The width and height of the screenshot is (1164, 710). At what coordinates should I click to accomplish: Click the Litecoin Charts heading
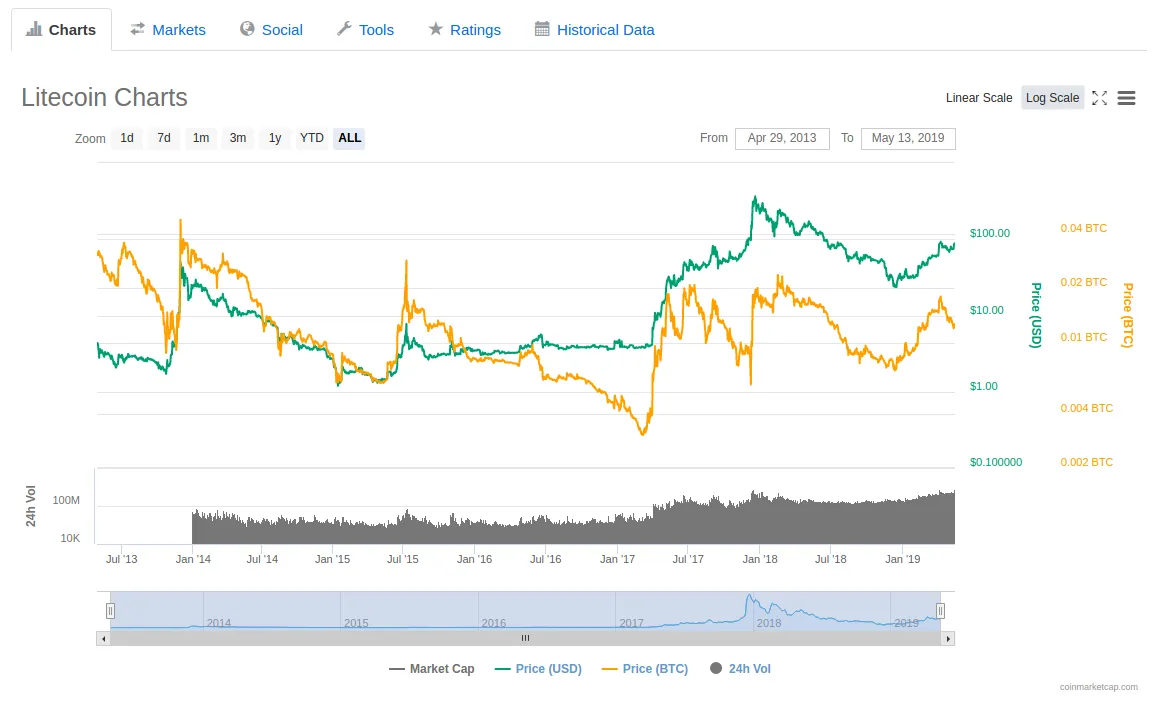coord(104,97)
